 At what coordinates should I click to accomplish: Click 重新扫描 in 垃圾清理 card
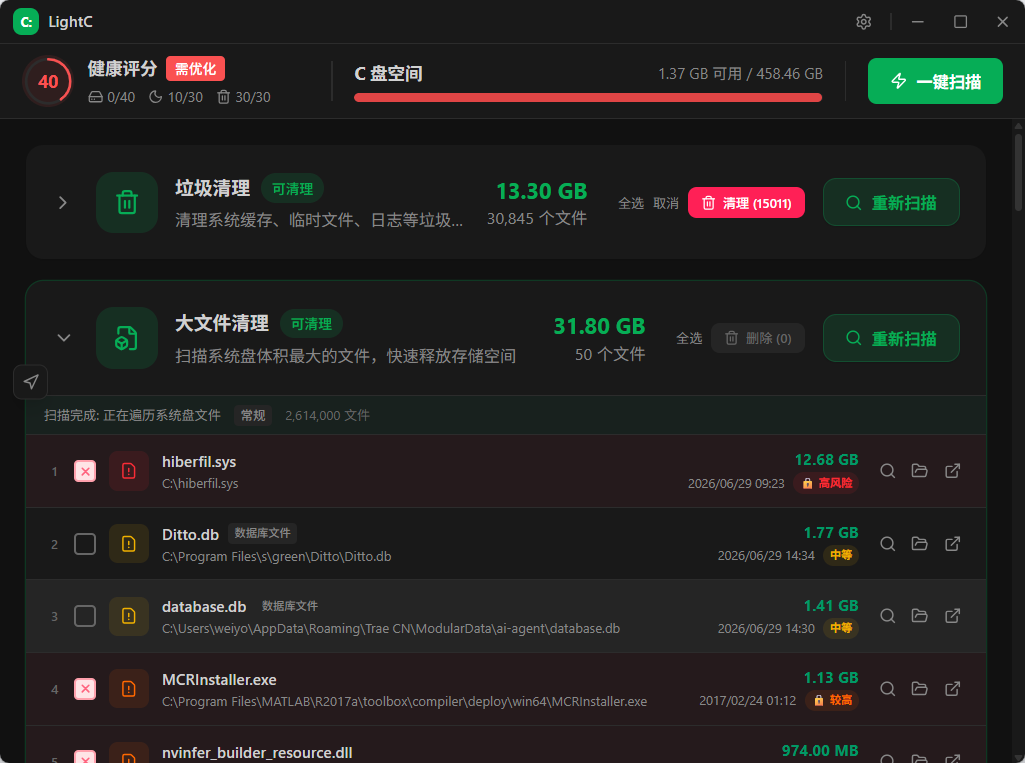click(x=891, y=203)
